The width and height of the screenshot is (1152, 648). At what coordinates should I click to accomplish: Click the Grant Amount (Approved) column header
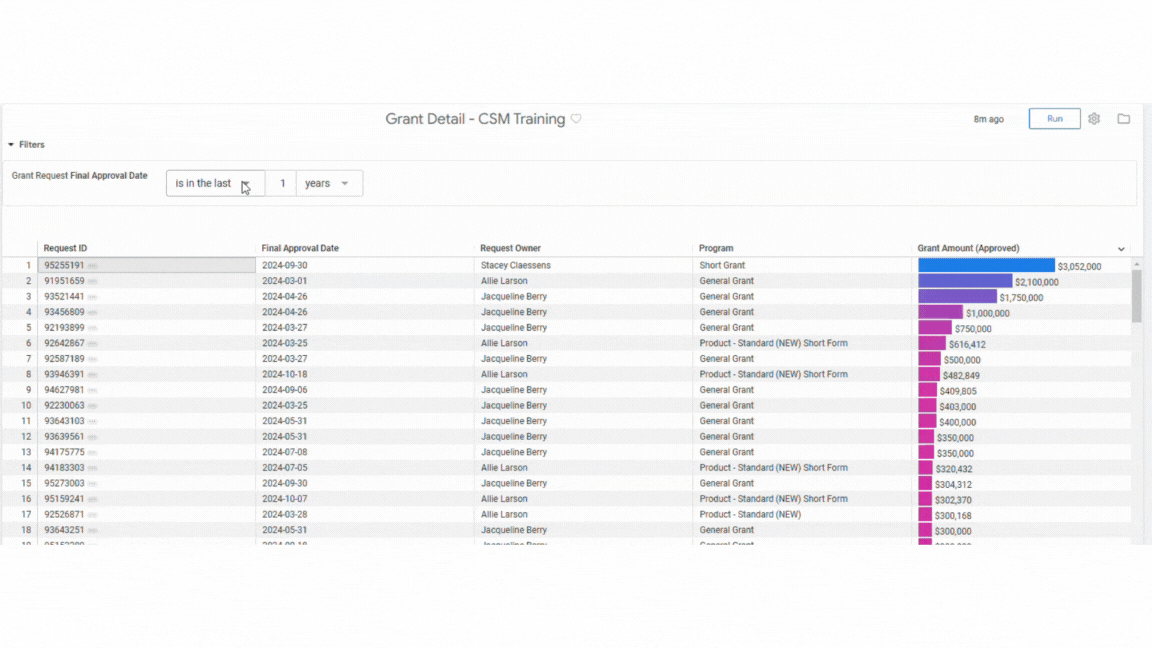pos(968,248)
